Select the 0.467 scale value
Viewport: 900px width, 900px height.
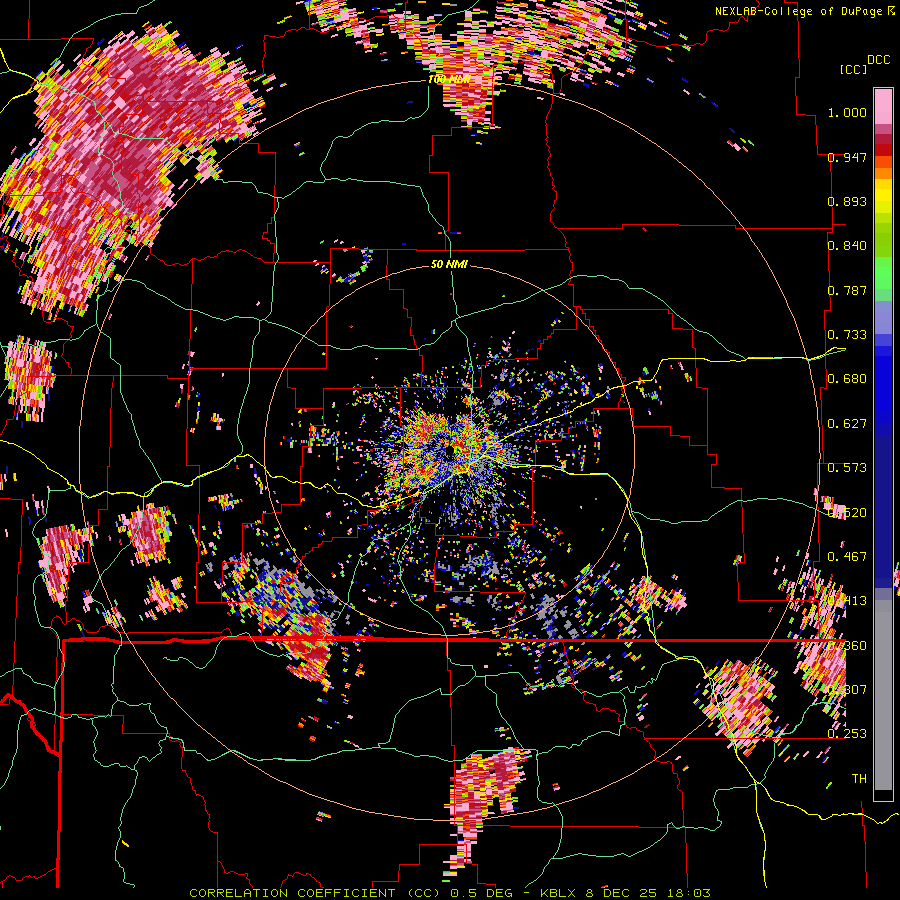pyautogui.click(x=847, y=557)
